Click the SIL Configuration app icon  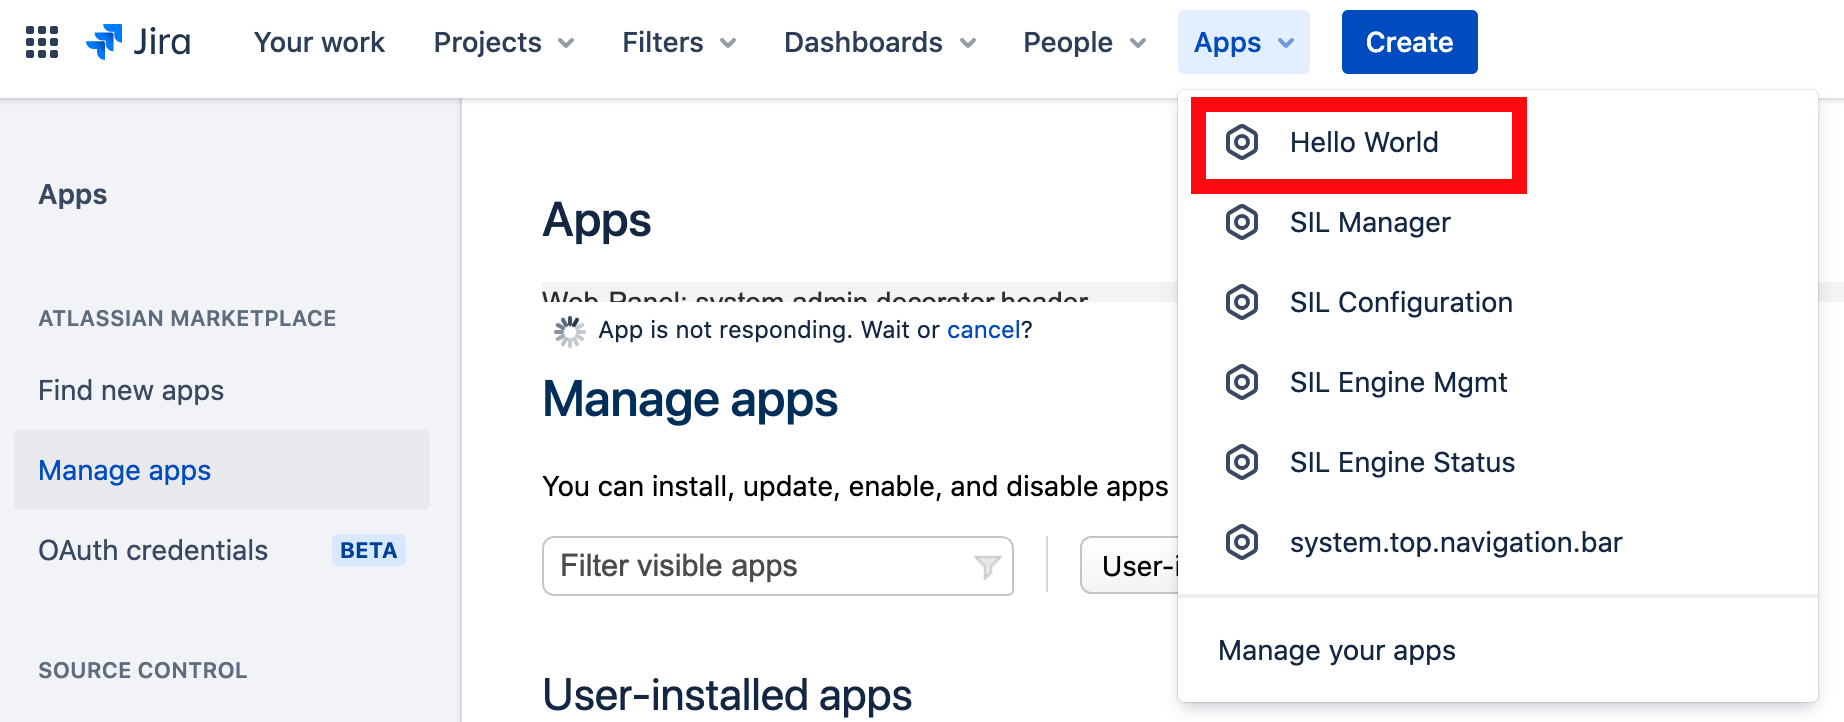(x=1242, y=302)
